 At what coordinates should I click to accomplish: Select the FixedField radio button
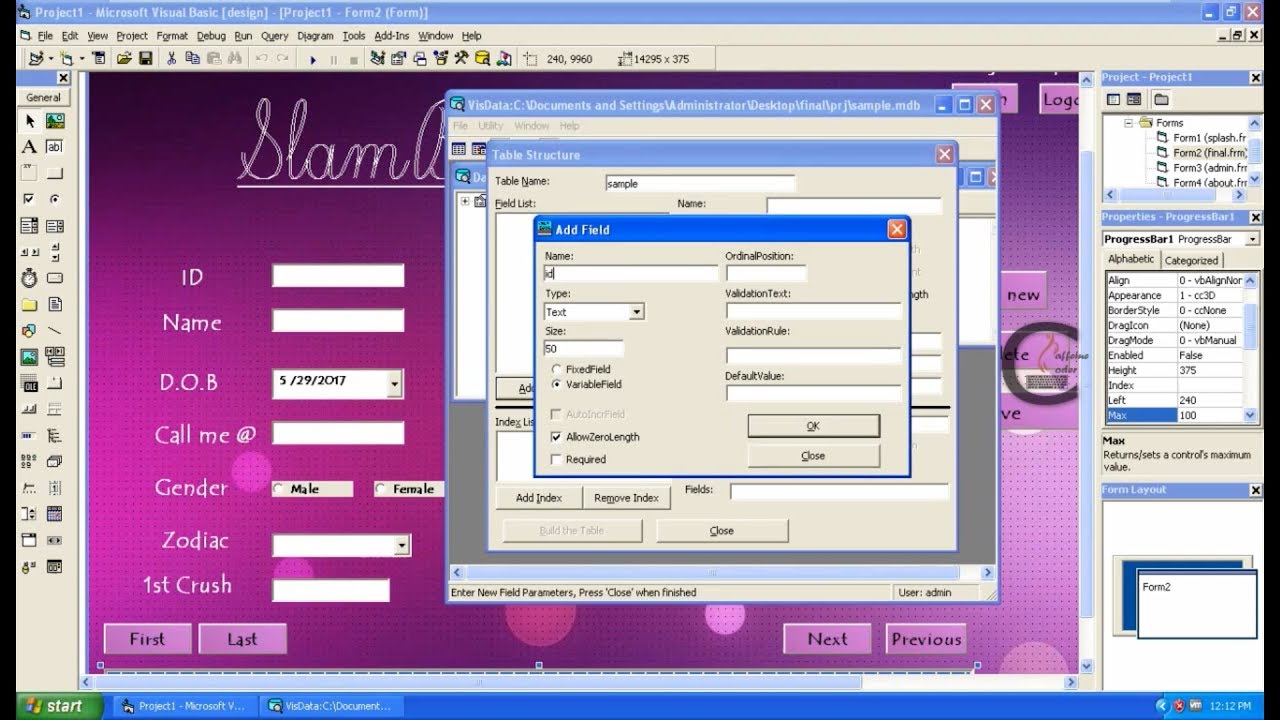[x=557, y=369]
